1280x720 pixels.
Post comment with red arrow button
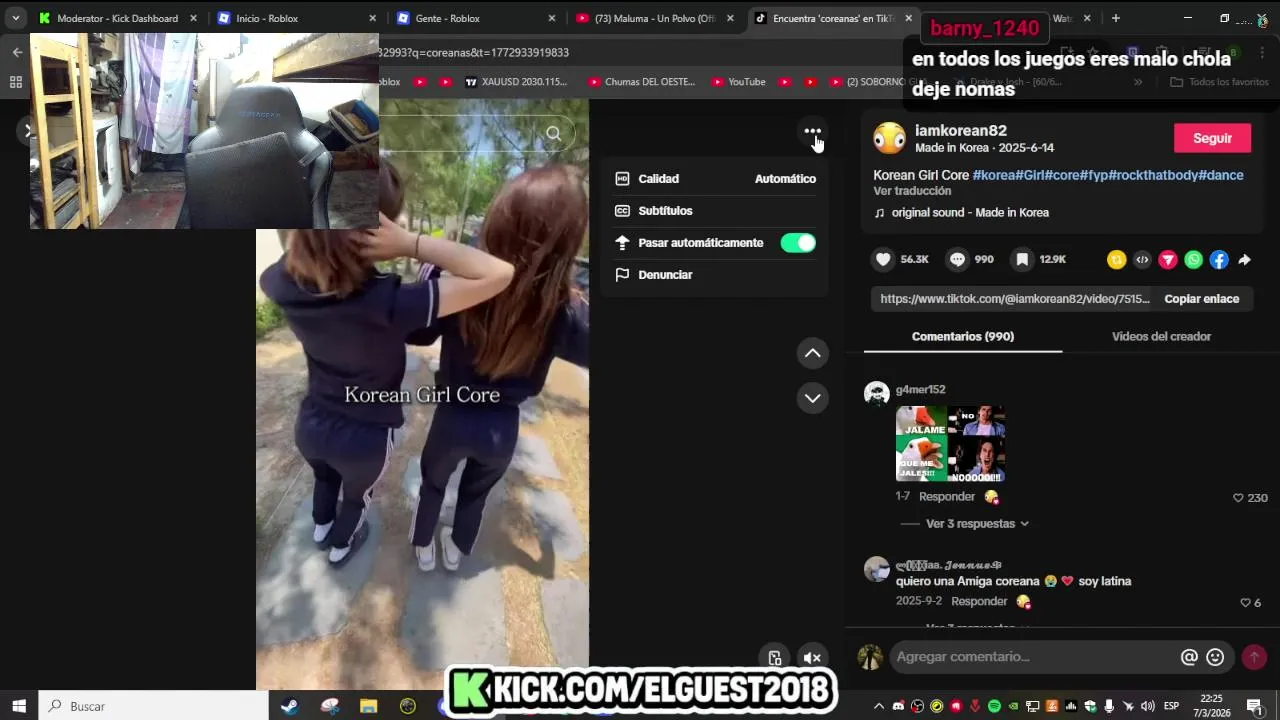[x=1254, y=657]
